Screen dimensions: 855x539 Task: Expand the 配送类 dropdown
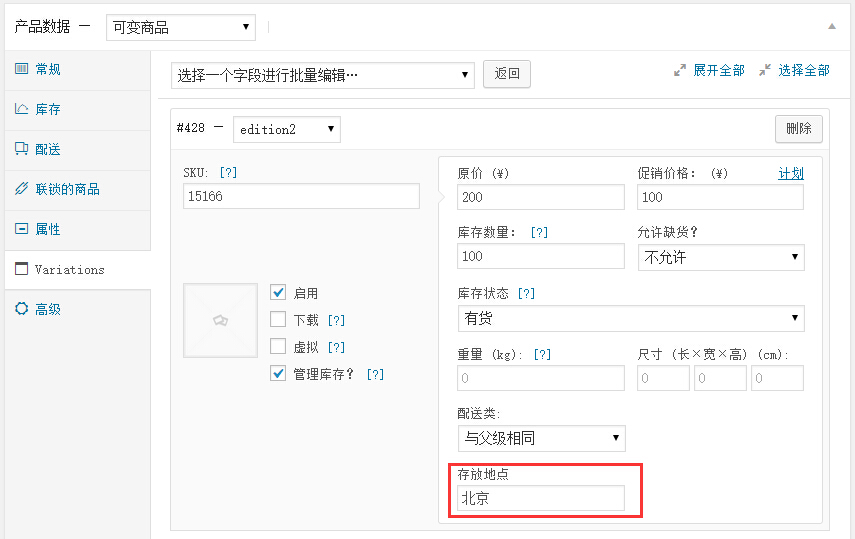[541, 438]
